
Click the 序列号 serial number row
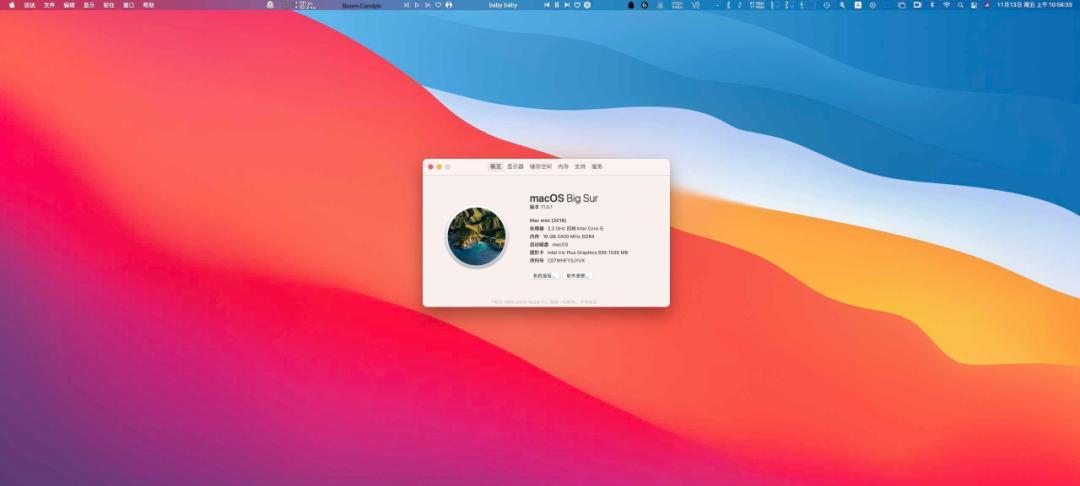click(x=557, y=261)
